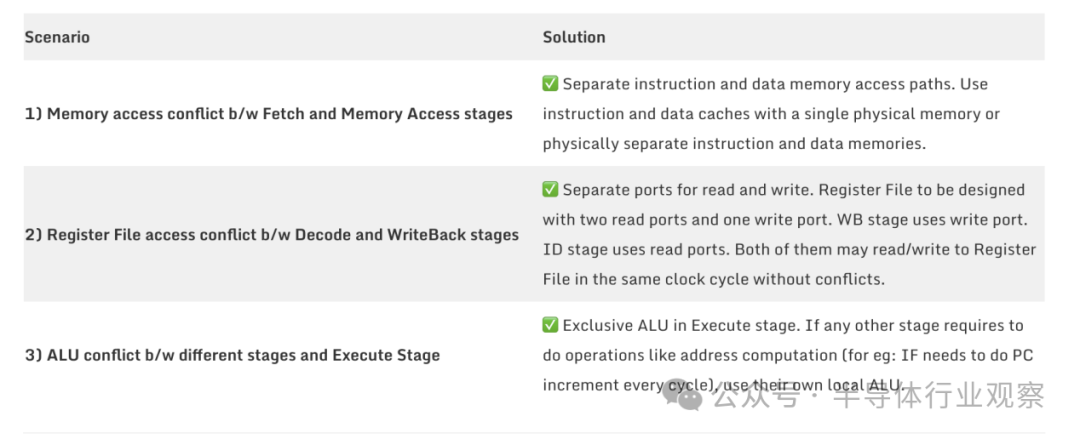Screen dimensions: 1080x439
Task: Click the "physically separate instruction and data memories" line
Action: point(734,144)
